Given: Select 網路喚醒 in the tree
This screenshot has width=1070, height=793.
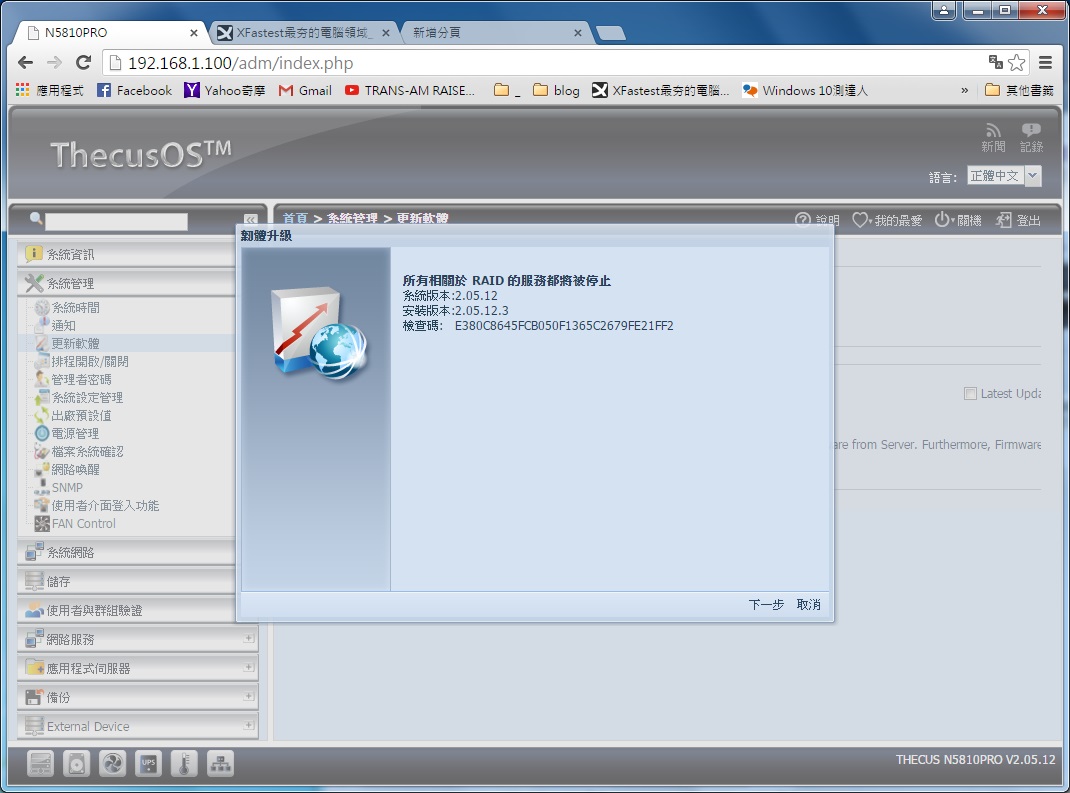Looking at the screenshot, I should coord(75,470).
